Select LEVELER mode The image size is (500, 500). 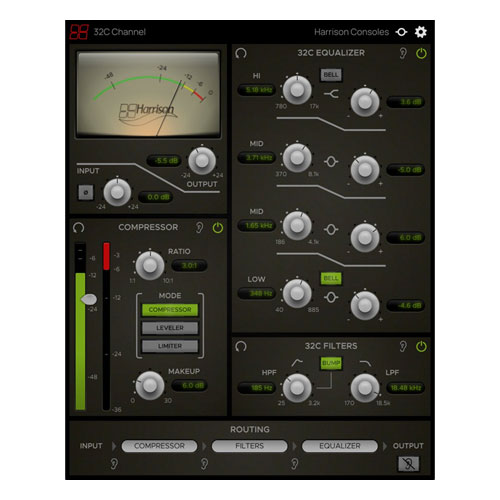click(x=170, y=328)
